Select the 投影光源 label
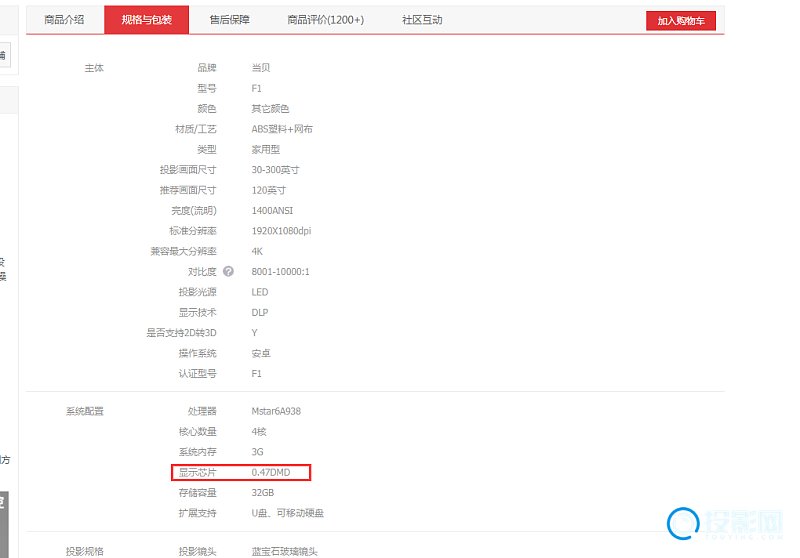 [197, 292]
